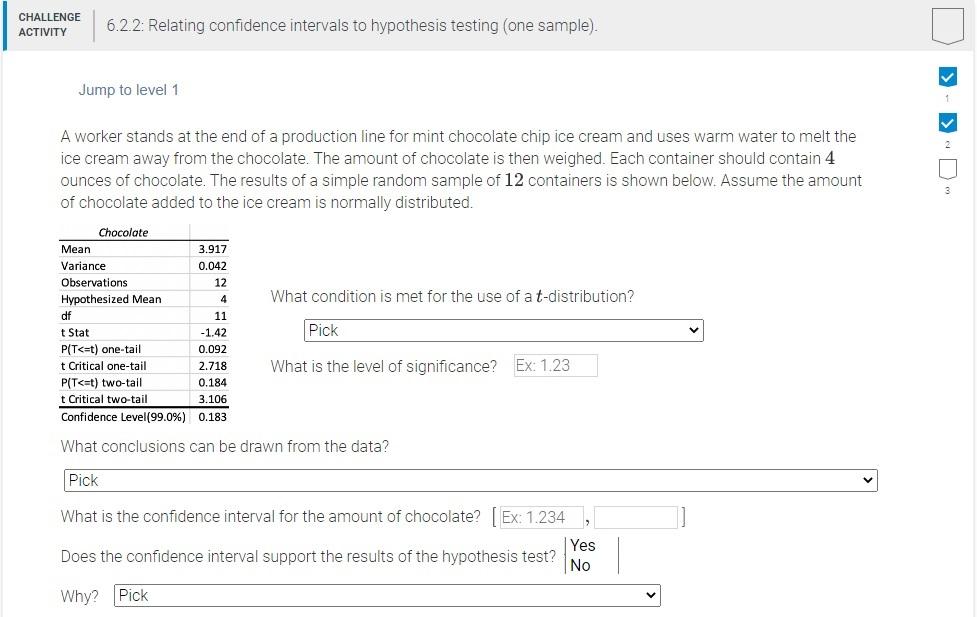Image resolution: width=977 pixels, height=617 pixels.
Task: Click the checkmark inside level 2 indicator
Action: tap(946, 123)
